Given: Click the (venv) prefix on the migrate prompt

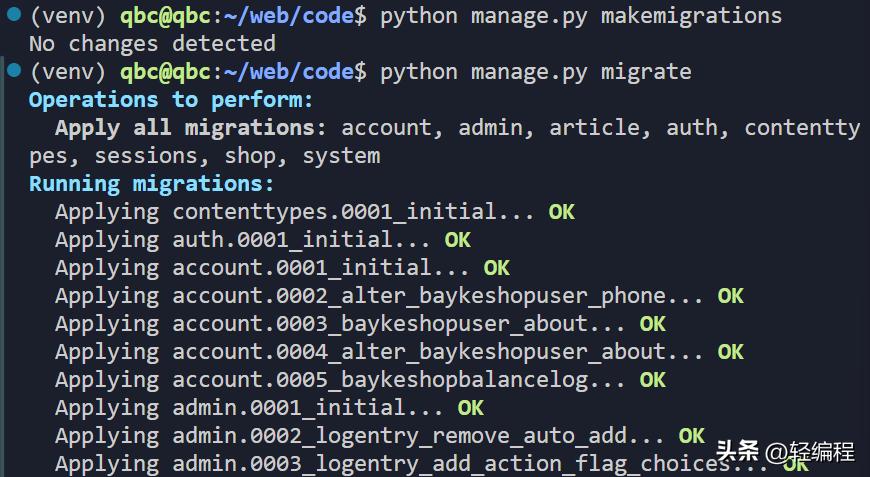Looking at the screenshot, I should [x=67, y=72].
